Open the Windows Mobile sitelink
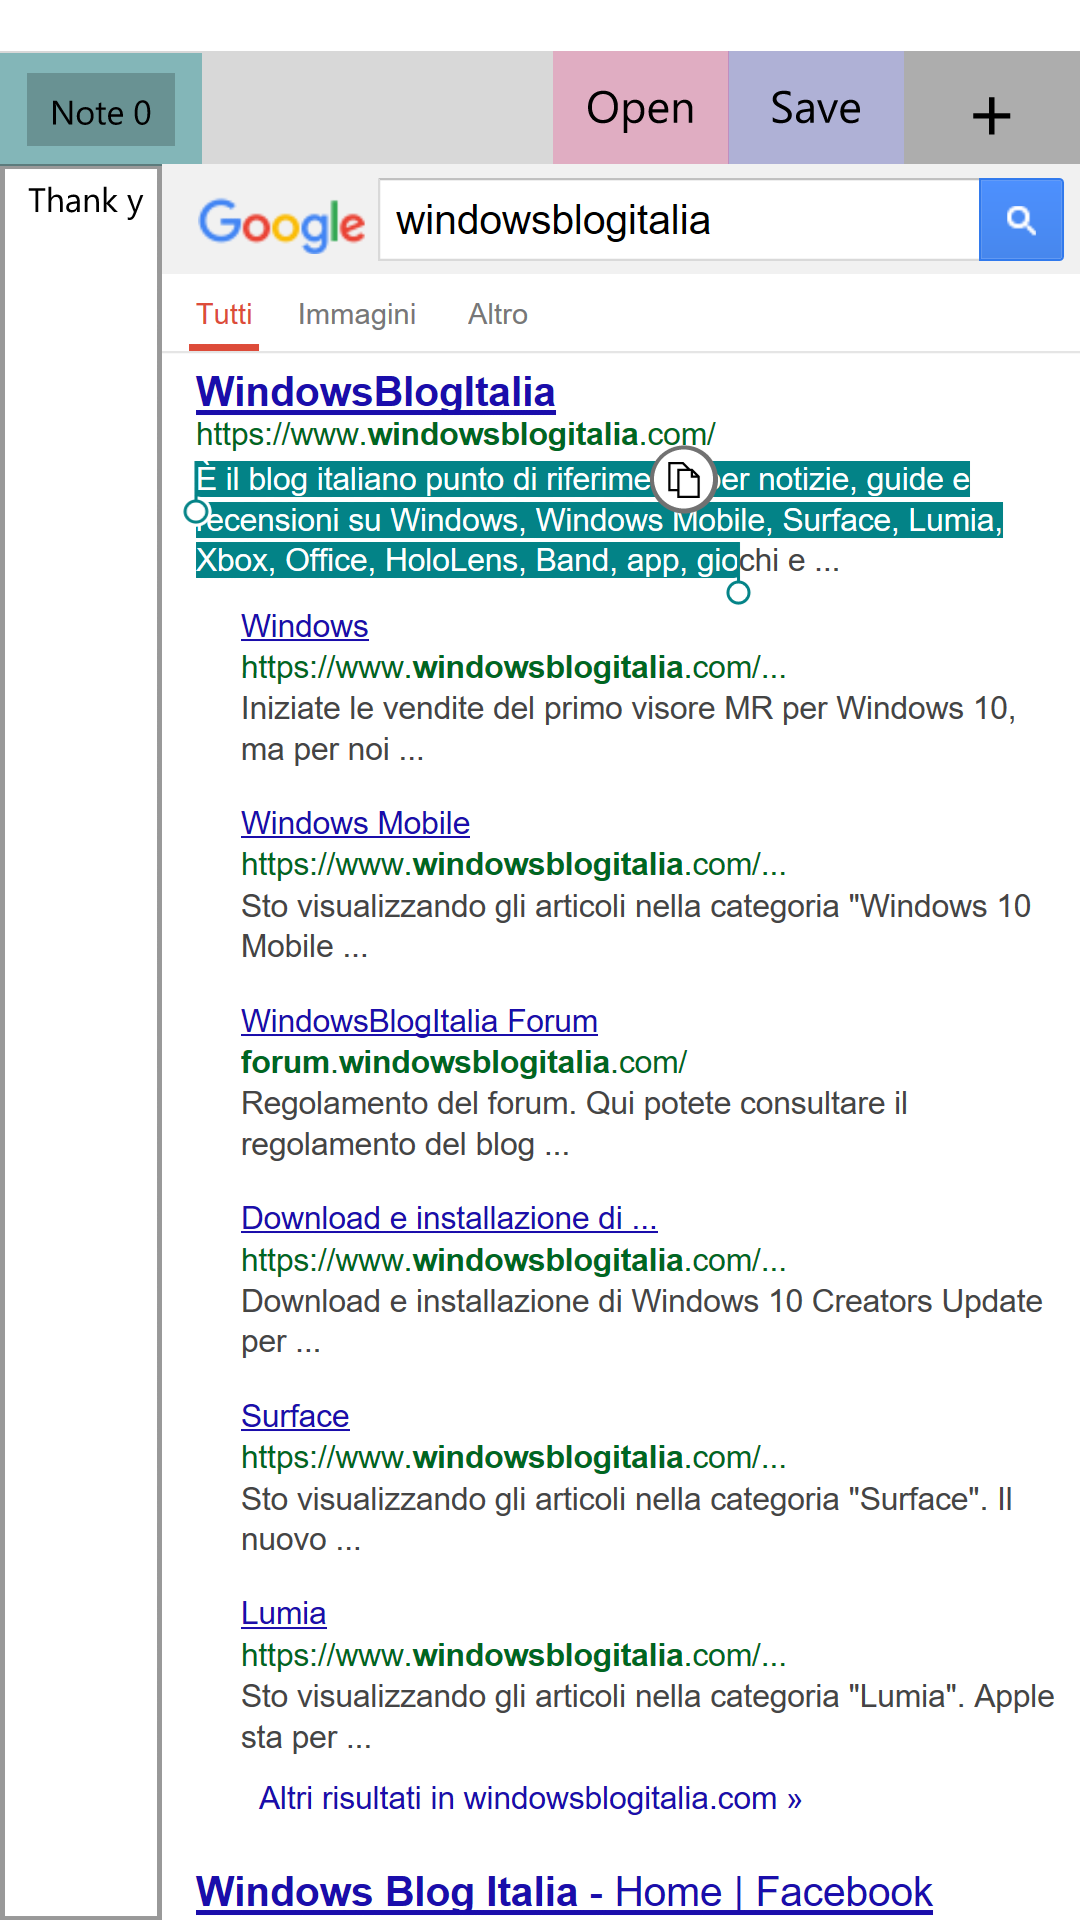 pos(355,823)
